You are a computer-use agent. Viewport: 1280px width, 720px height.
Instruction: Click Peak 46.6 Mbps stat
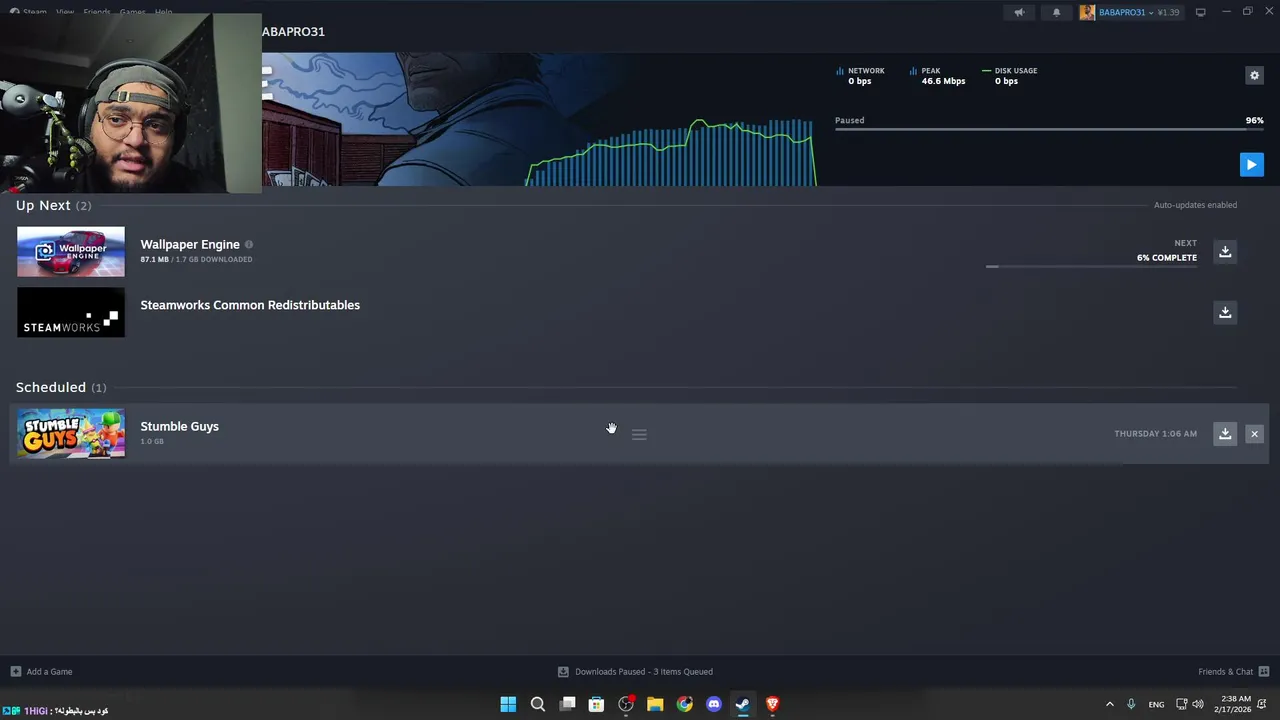point(938,76)
